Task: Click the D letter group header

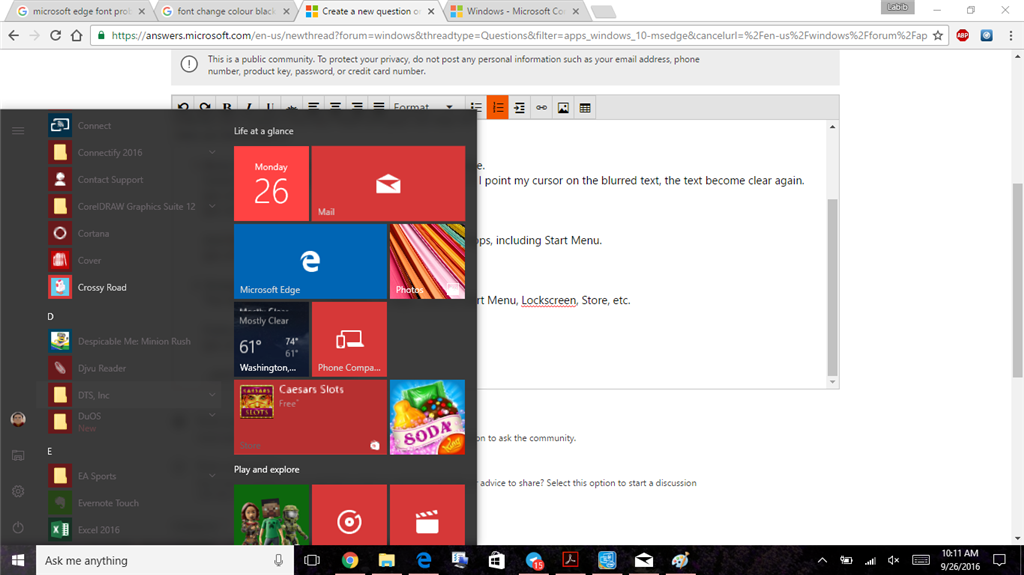Action: pos(50,316)
